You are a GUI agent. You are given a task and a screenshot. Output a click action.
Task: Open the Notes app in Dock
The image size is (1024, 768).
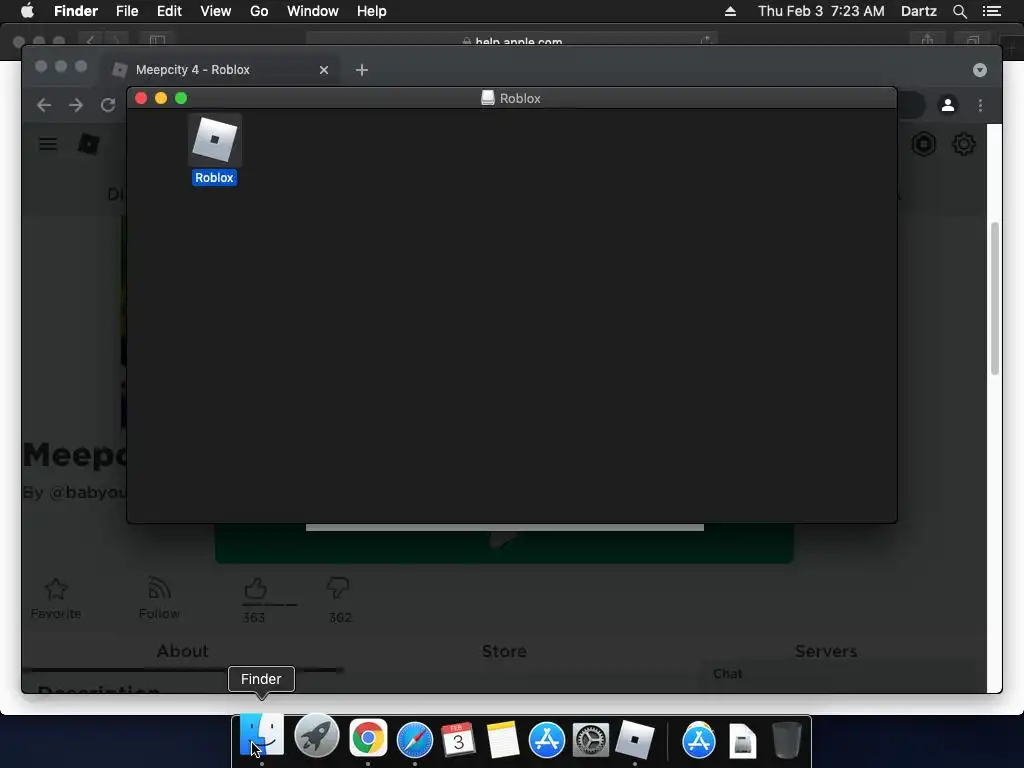[502, 740]
